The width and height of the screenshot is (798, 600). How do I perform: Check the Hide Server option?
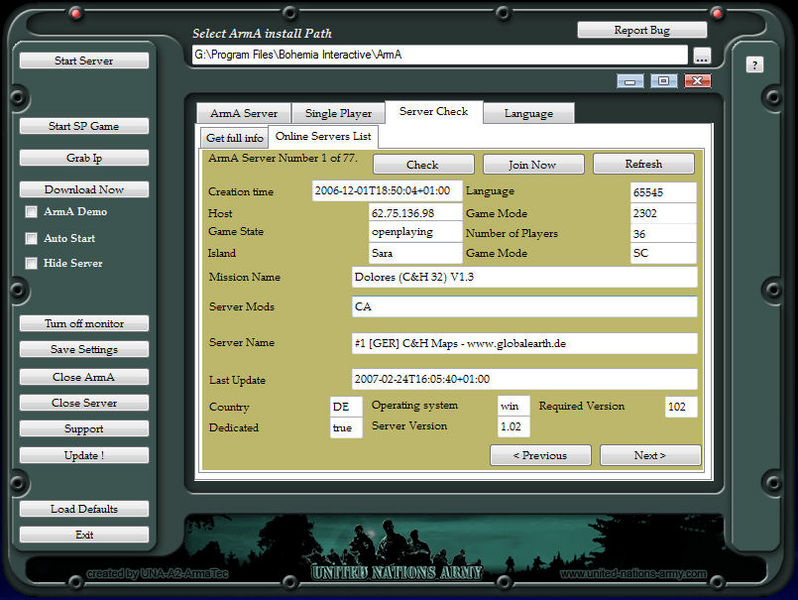click(32, 264)
